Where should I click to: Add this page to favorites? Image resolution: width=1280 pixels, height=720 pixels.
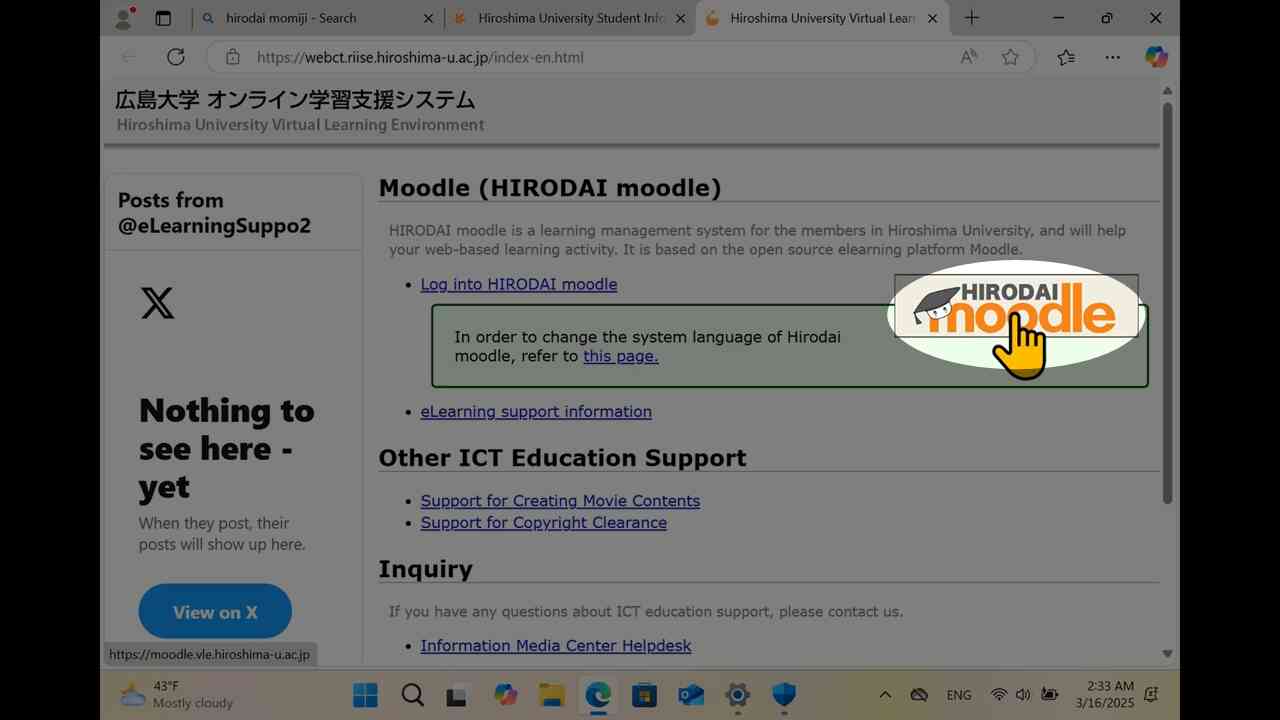click(x=1011, y=57)
